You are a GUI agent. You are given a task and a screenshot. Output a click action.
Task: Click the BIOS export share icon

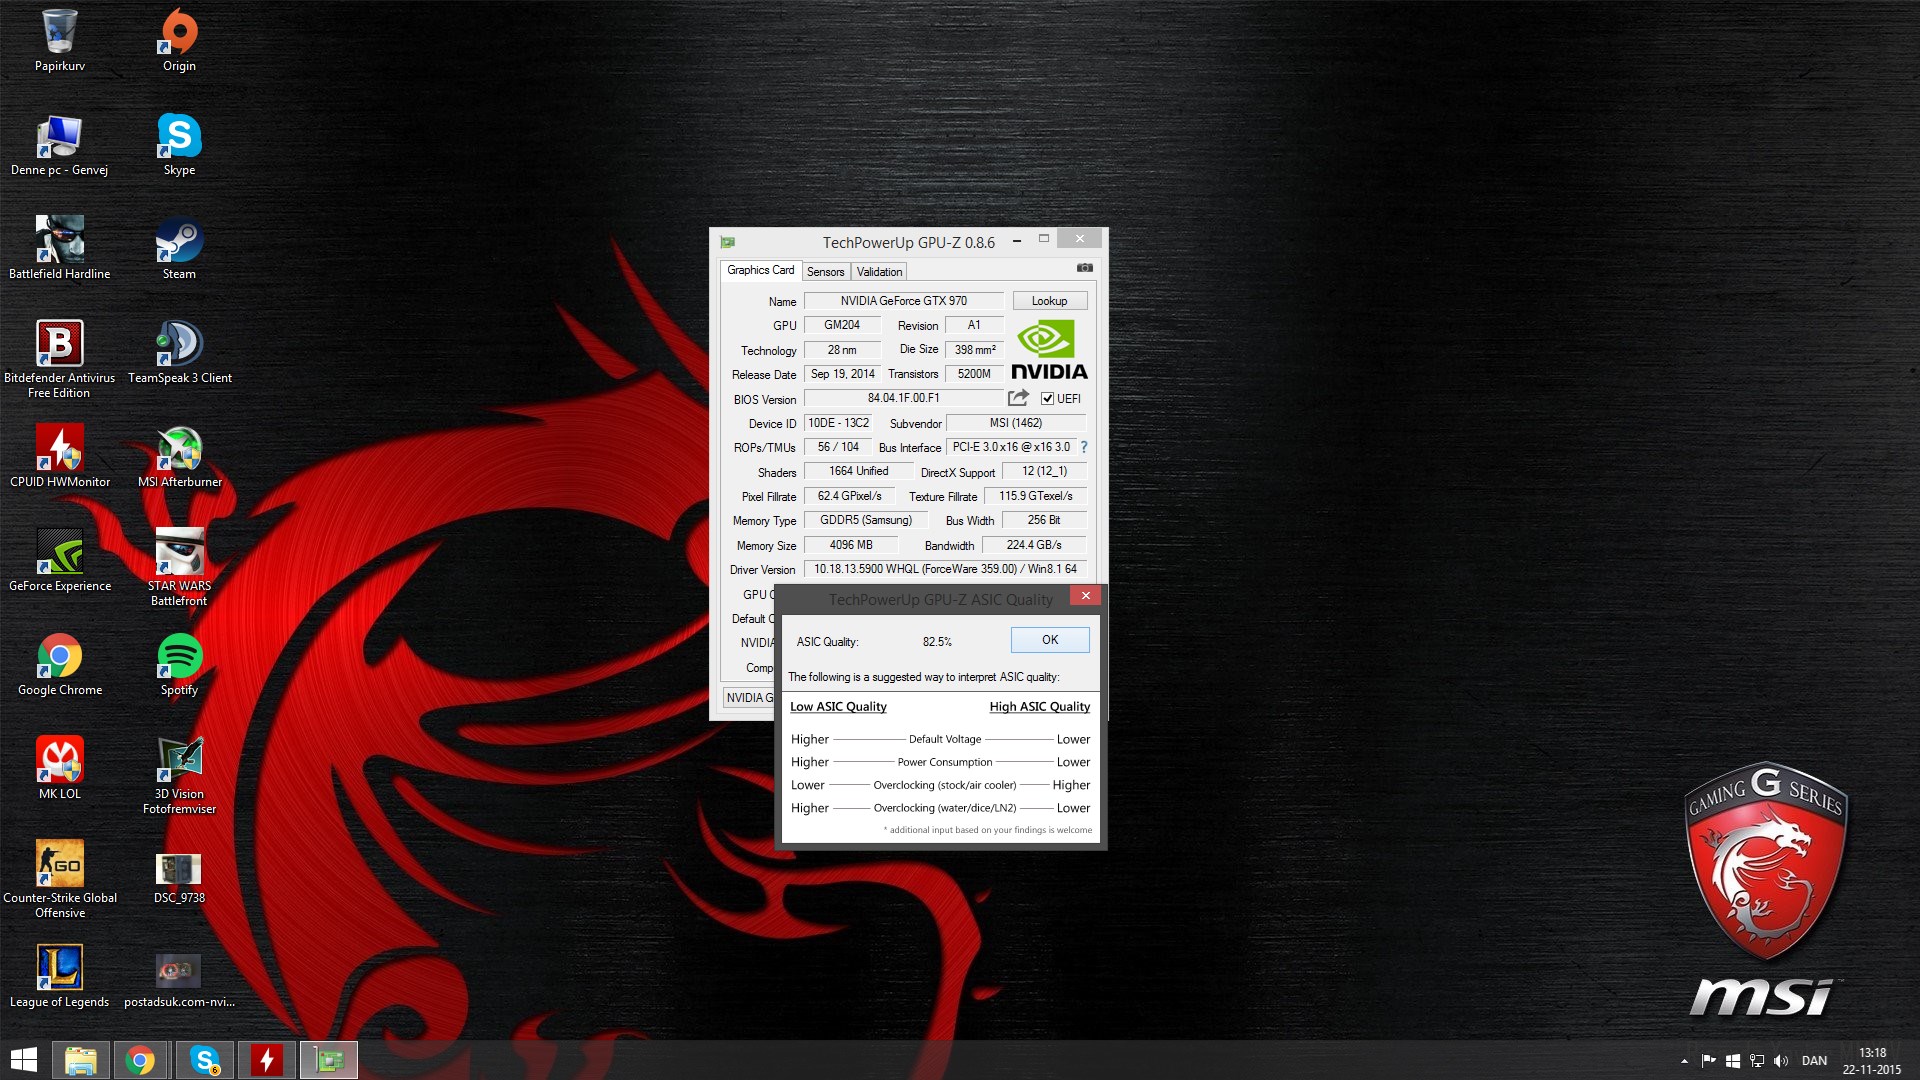(x=1018, y=398)
